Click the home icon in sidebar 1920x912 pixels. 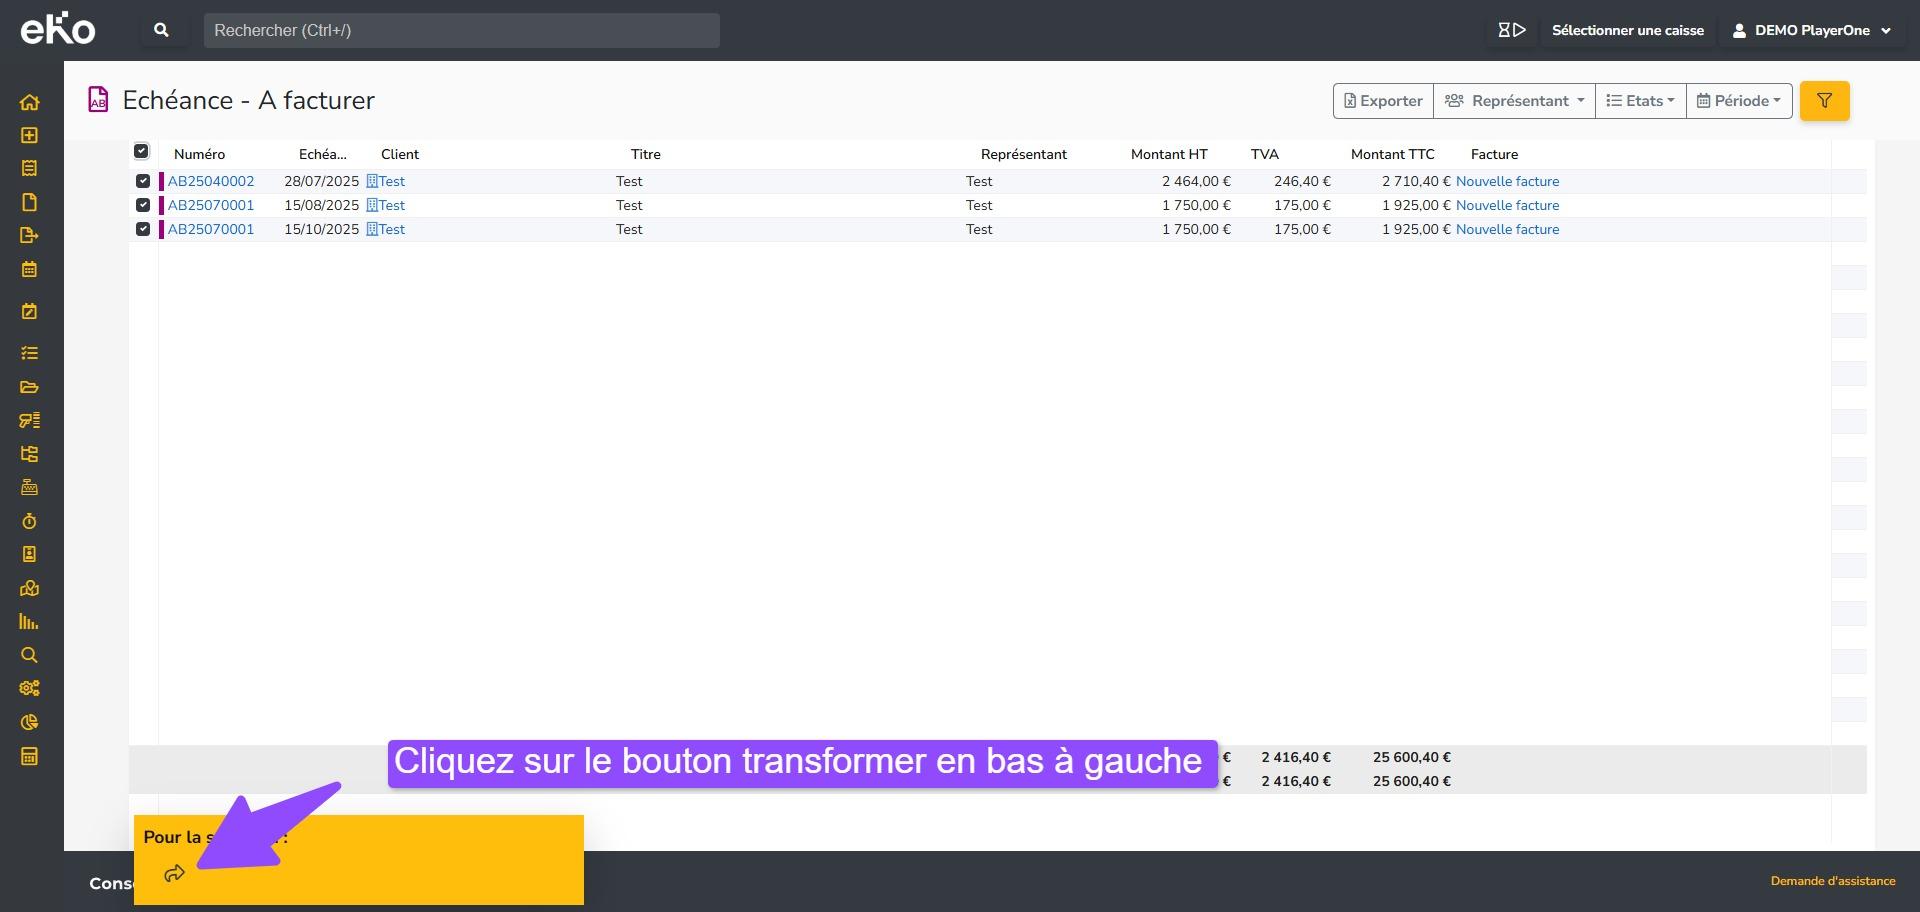(29, 102)
